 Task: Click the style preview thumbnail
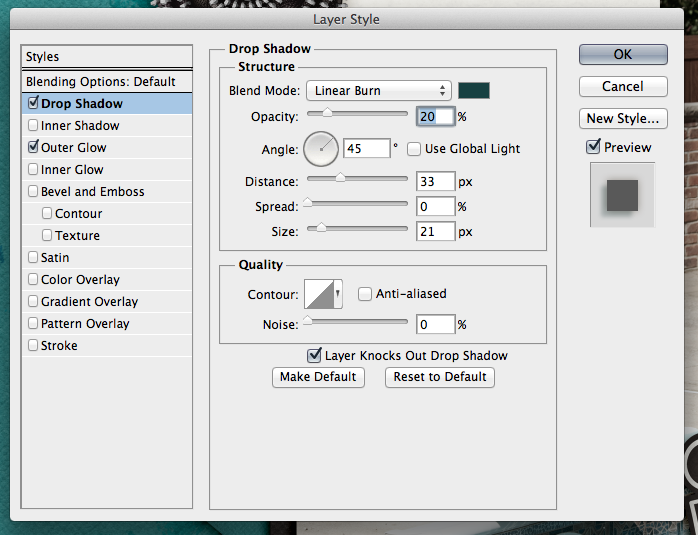(x=622, y=195)
